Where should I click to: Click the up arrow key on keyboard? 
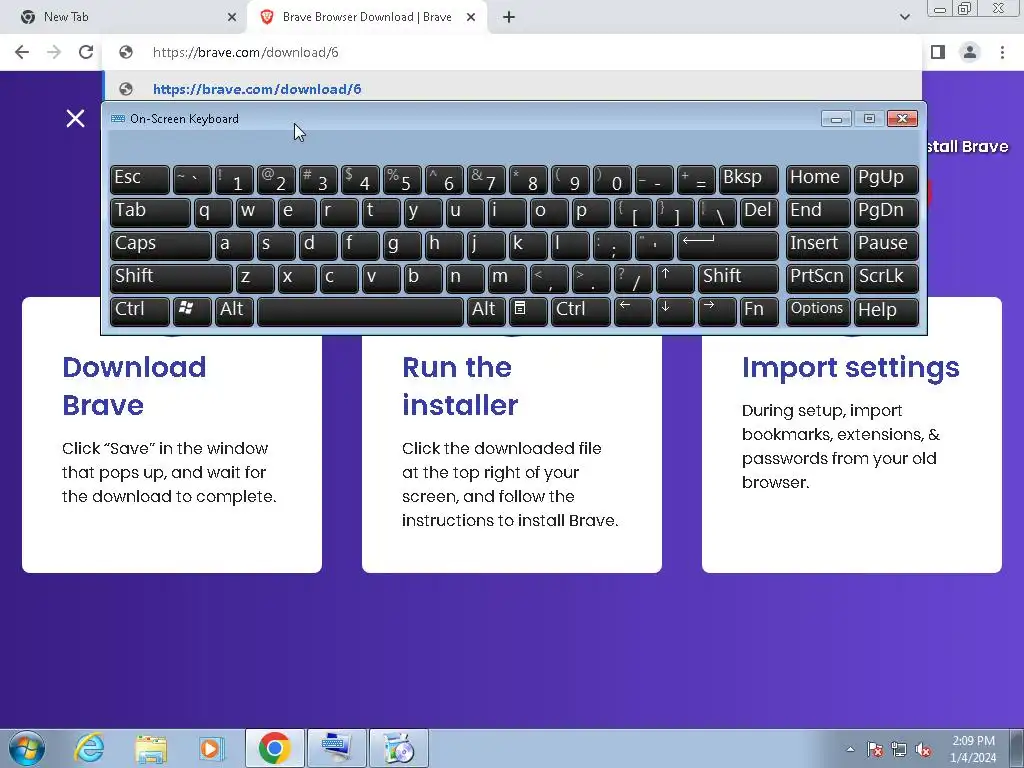[x=675, y=278]
